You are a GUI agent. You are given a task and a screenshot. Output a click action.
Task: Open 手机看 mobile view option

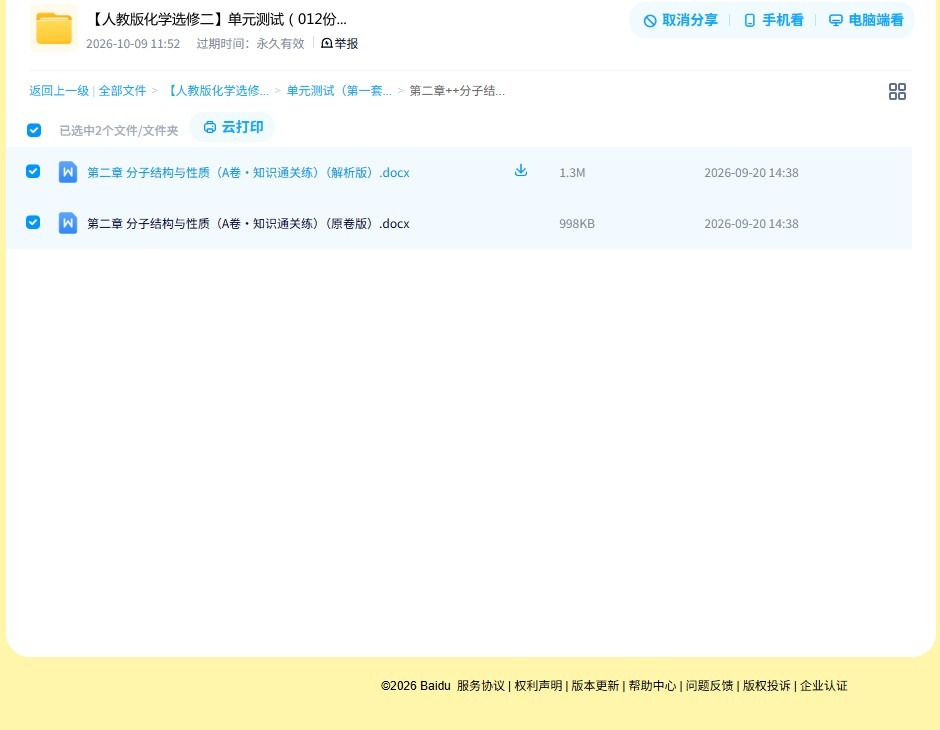(x=773, y=20)
